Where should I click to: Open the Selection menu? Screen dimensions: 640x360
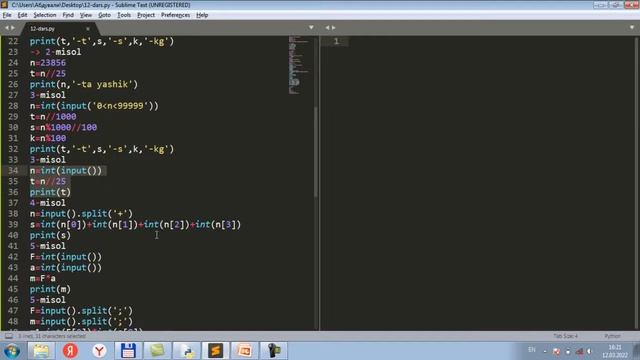tap(44, 15)
